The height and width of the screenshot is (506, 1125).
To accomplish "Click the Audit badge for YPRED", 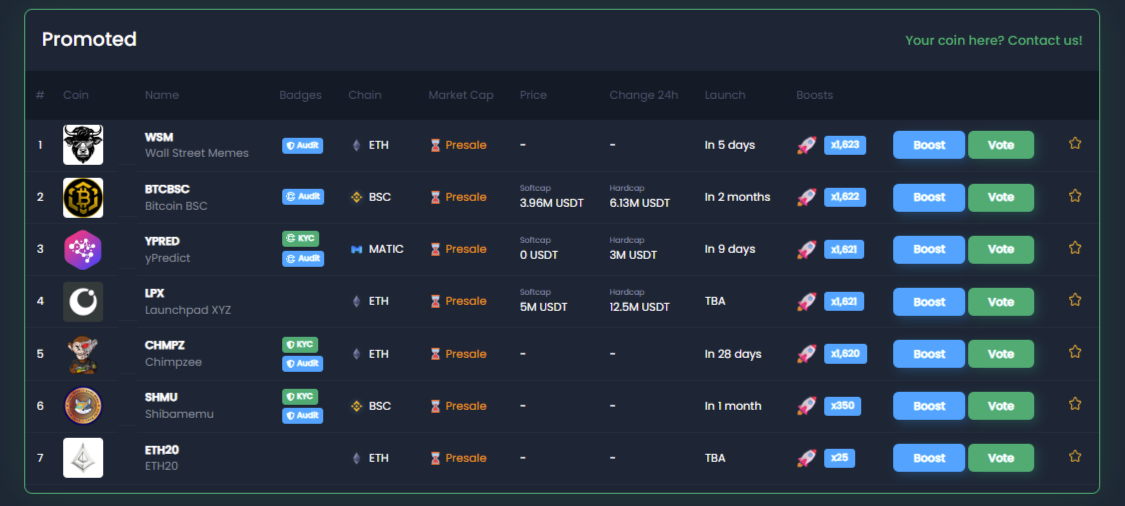I will pyautogui.click(x=303, y=258).
